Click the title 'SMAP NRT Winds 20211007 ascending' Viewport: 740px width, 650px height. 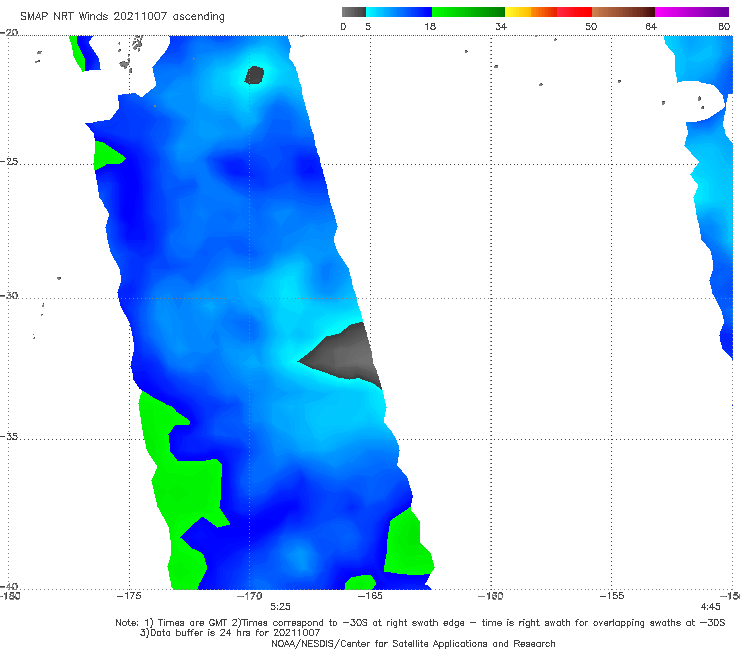122,16
